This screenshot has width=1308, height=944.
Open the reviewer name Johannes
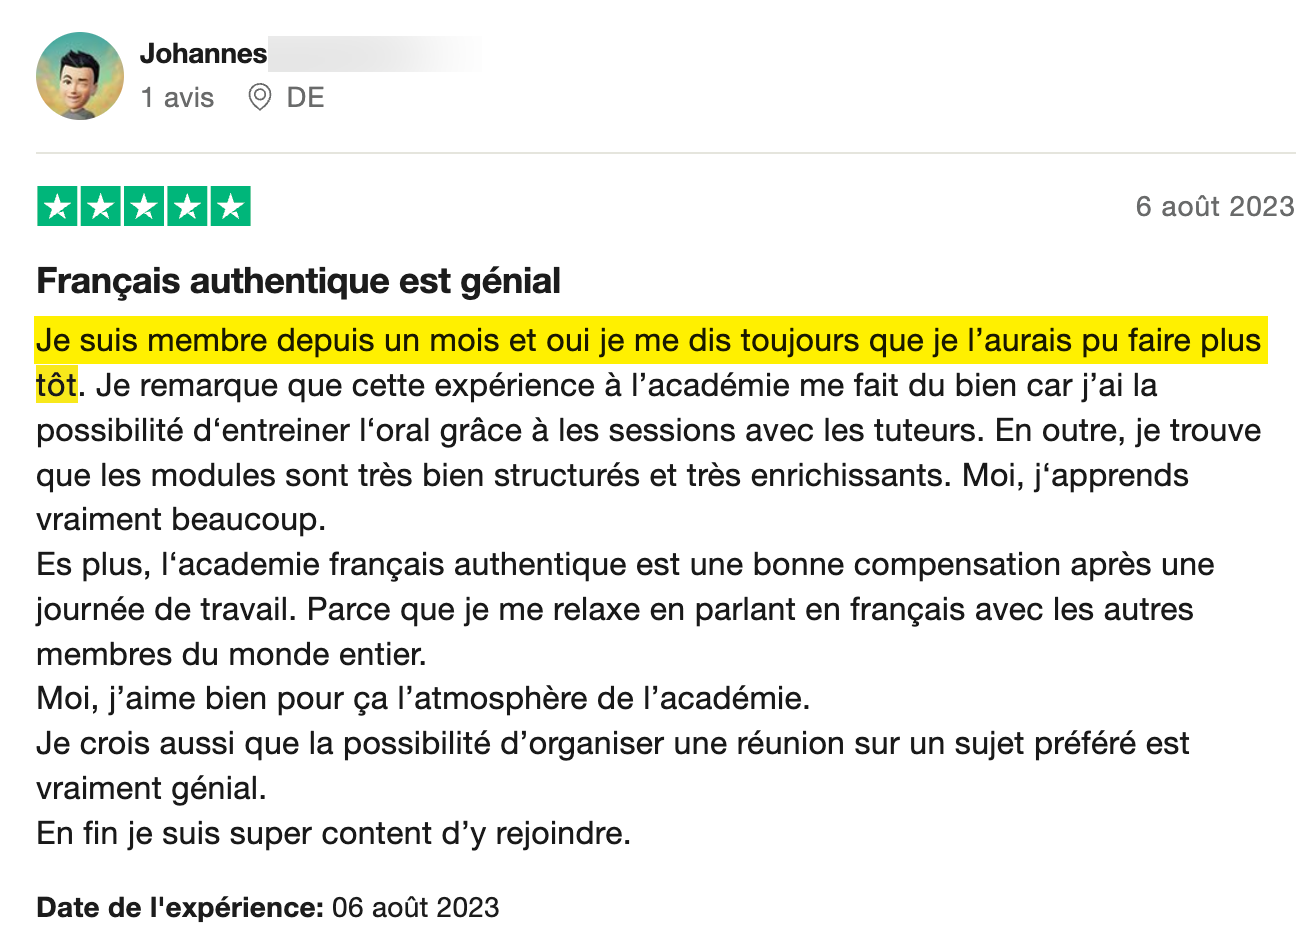pos(203,53)
